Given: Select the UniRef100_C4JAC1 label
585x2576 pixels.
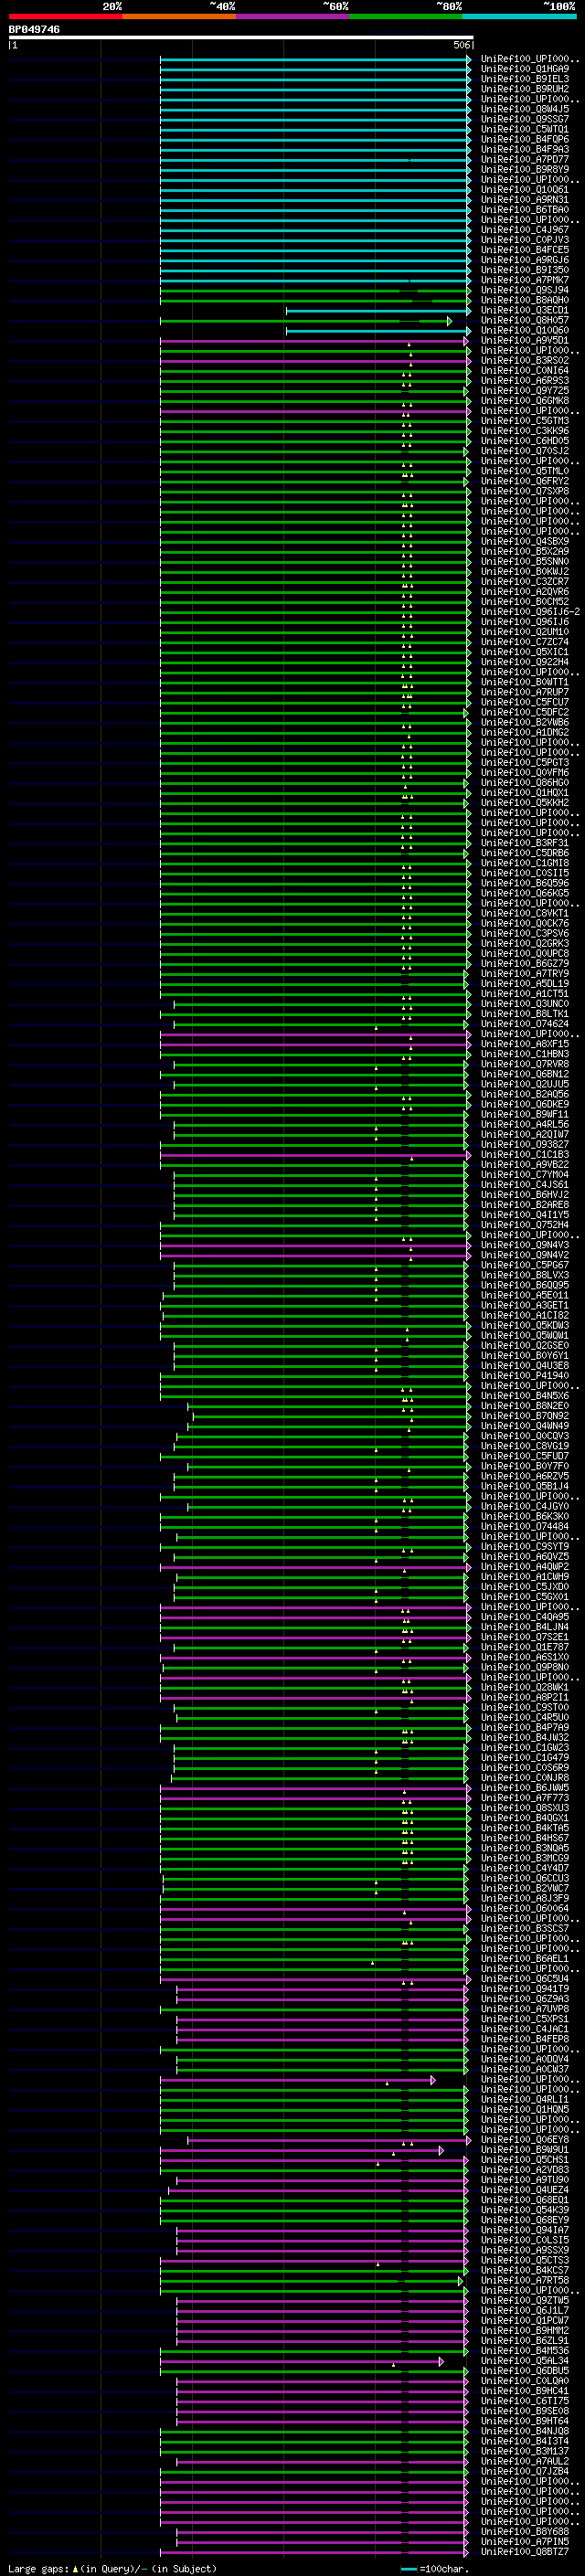Looking at the screenshot, I should [x=525, y=2030].
